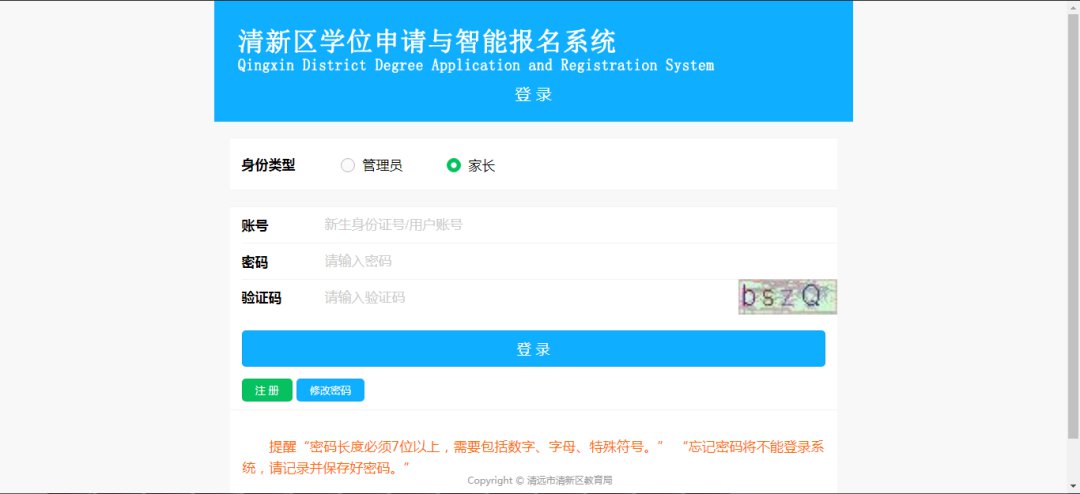Click the 清新区学位申请与智能报名系统 title

[427, 41]
